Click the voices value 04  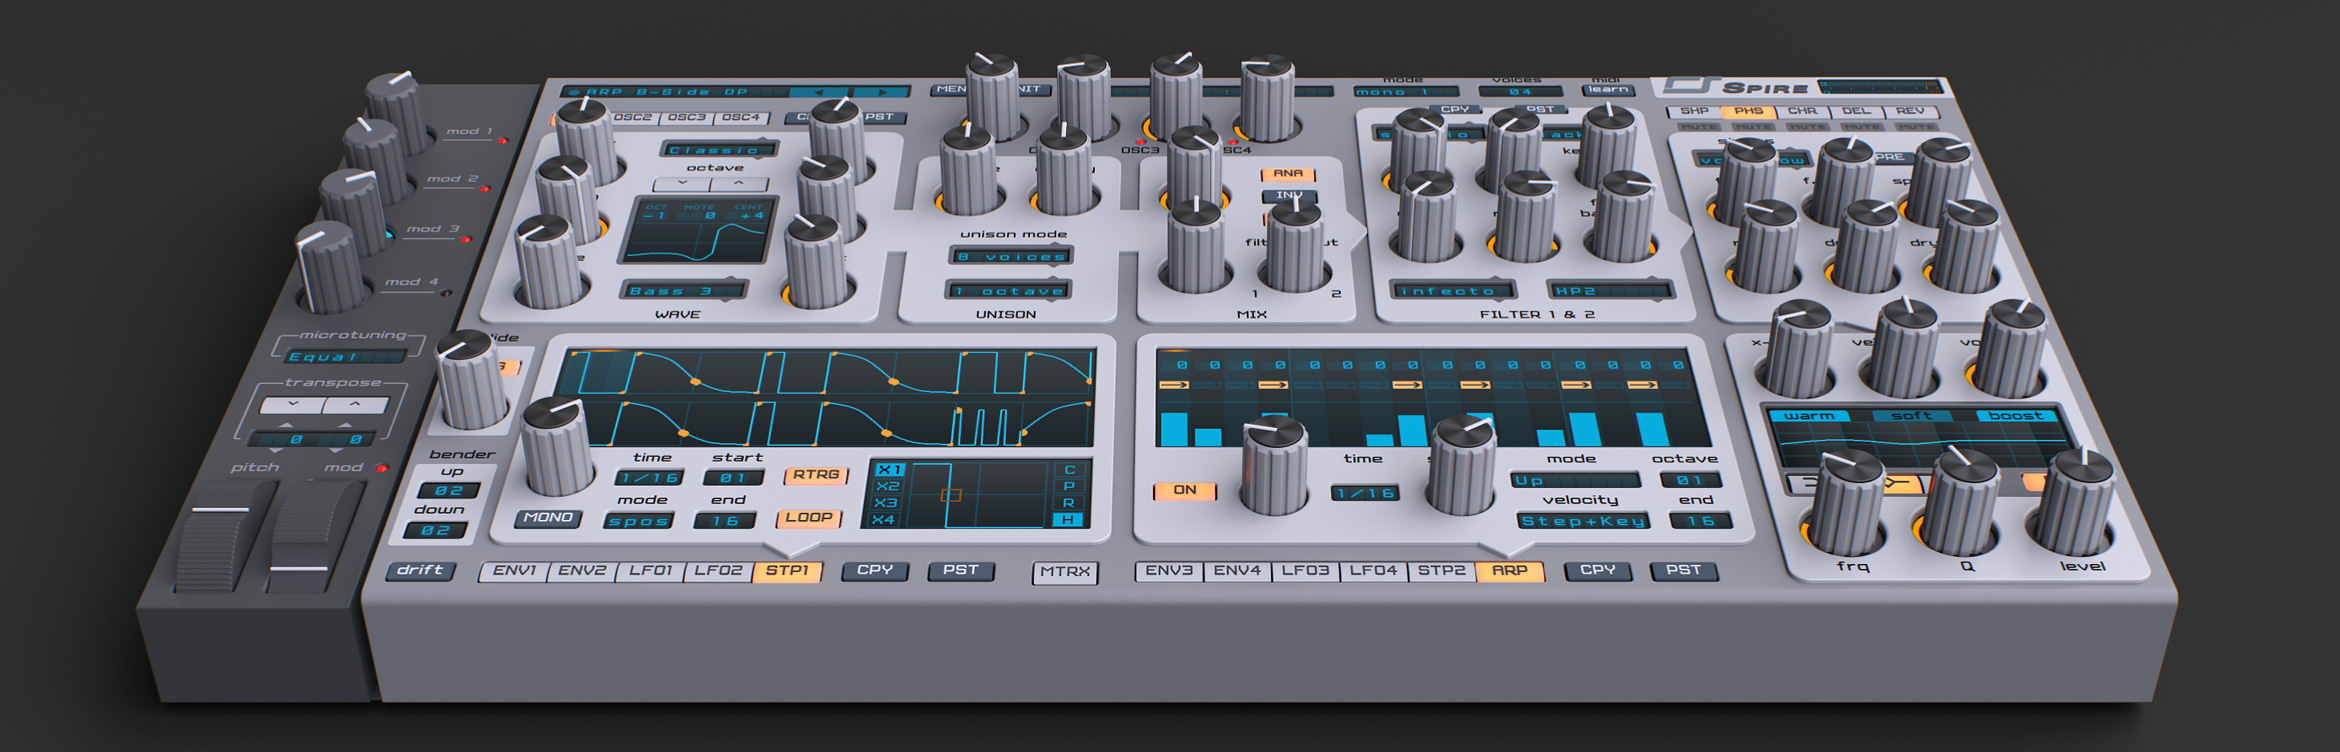click(1521, 92)
